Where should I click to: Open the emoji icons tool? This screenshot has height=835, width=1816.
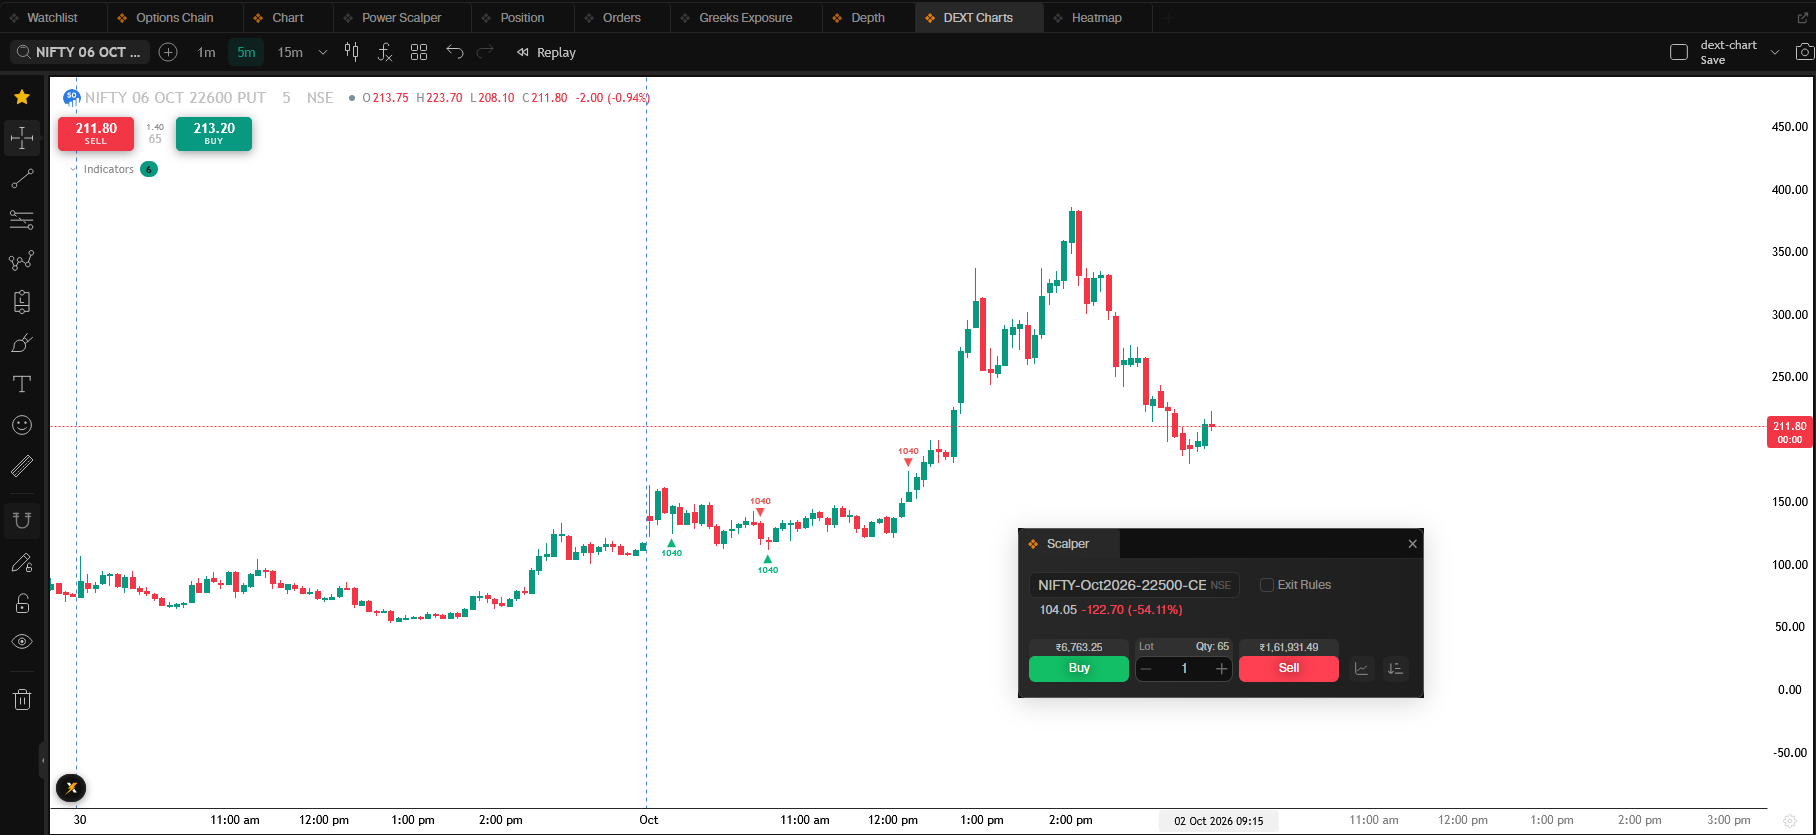(x=22, y=425)
